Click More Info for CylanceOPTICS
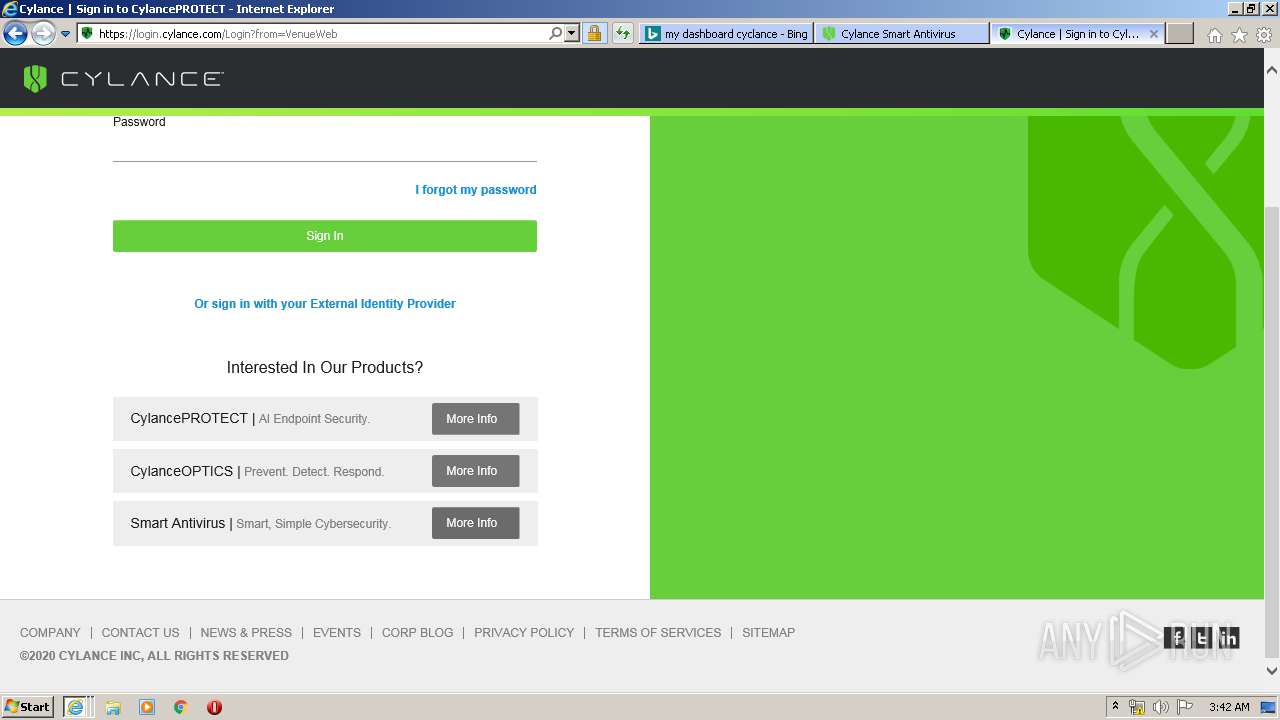 pos(475,471)
